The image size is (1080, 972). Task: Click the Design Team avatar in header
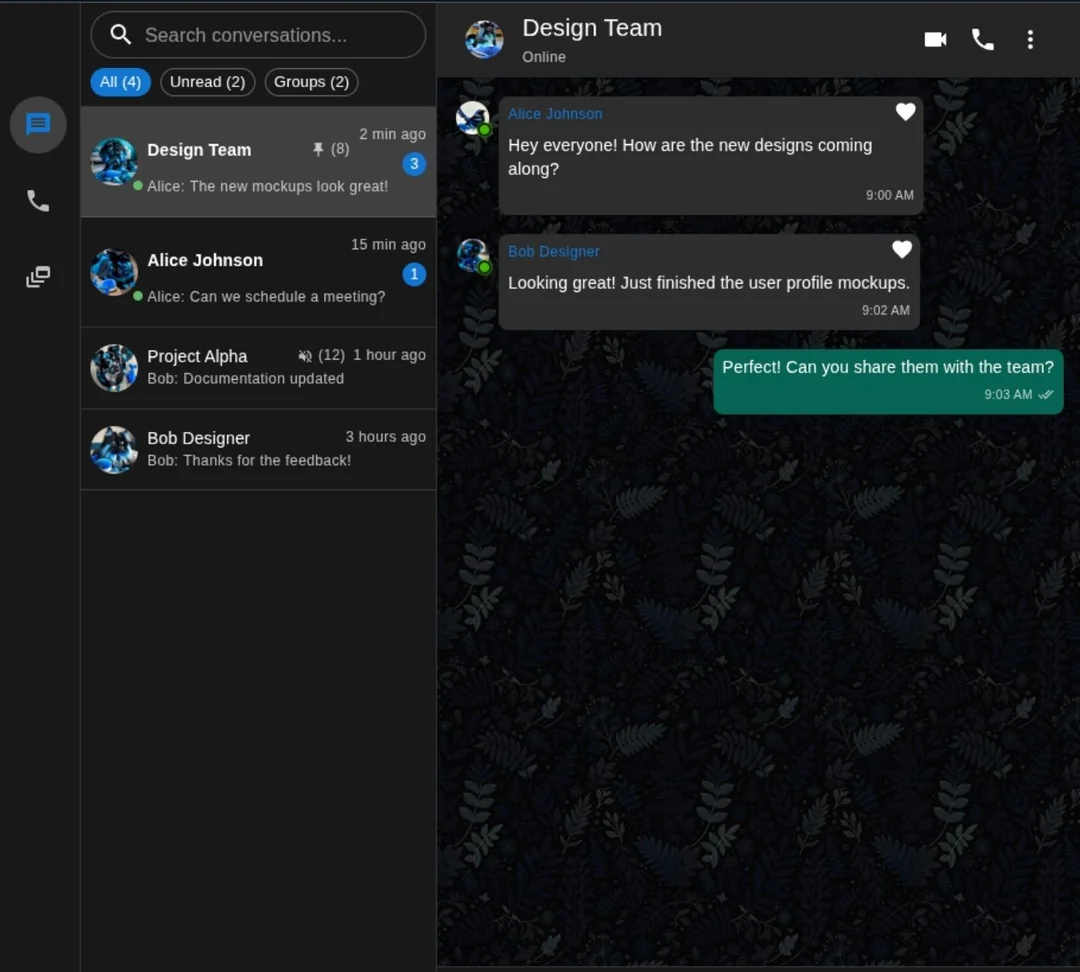pyautogui.click(x=484, y=39)
